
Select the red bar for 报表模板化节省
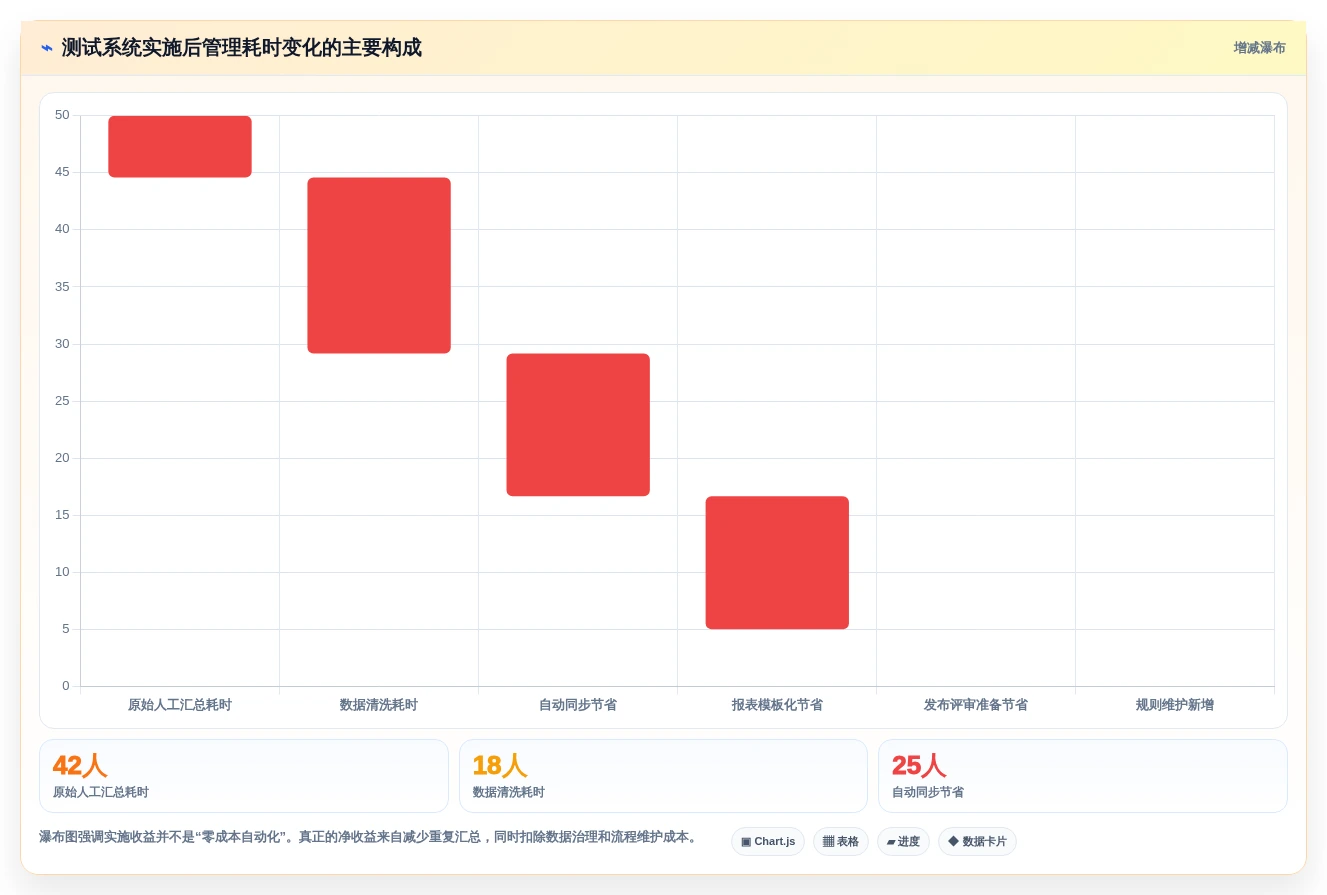pyautogui.click(x=777, y=562)
